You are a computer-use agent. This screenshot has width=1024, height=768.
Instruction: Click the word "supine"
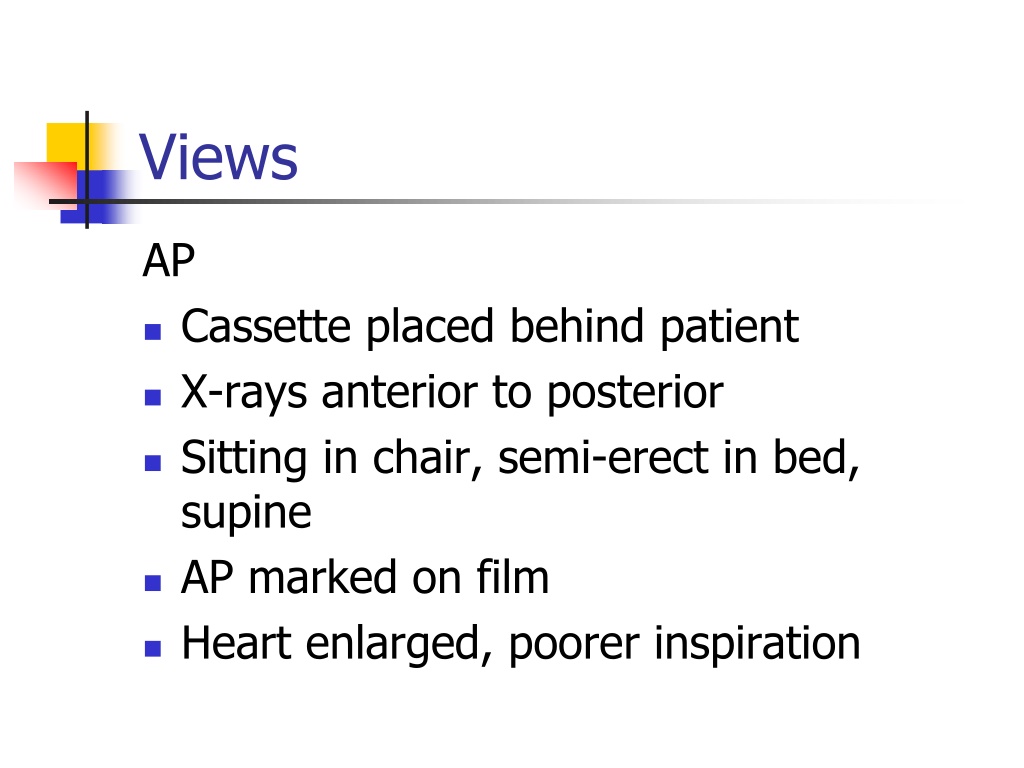tap(246, 515)
